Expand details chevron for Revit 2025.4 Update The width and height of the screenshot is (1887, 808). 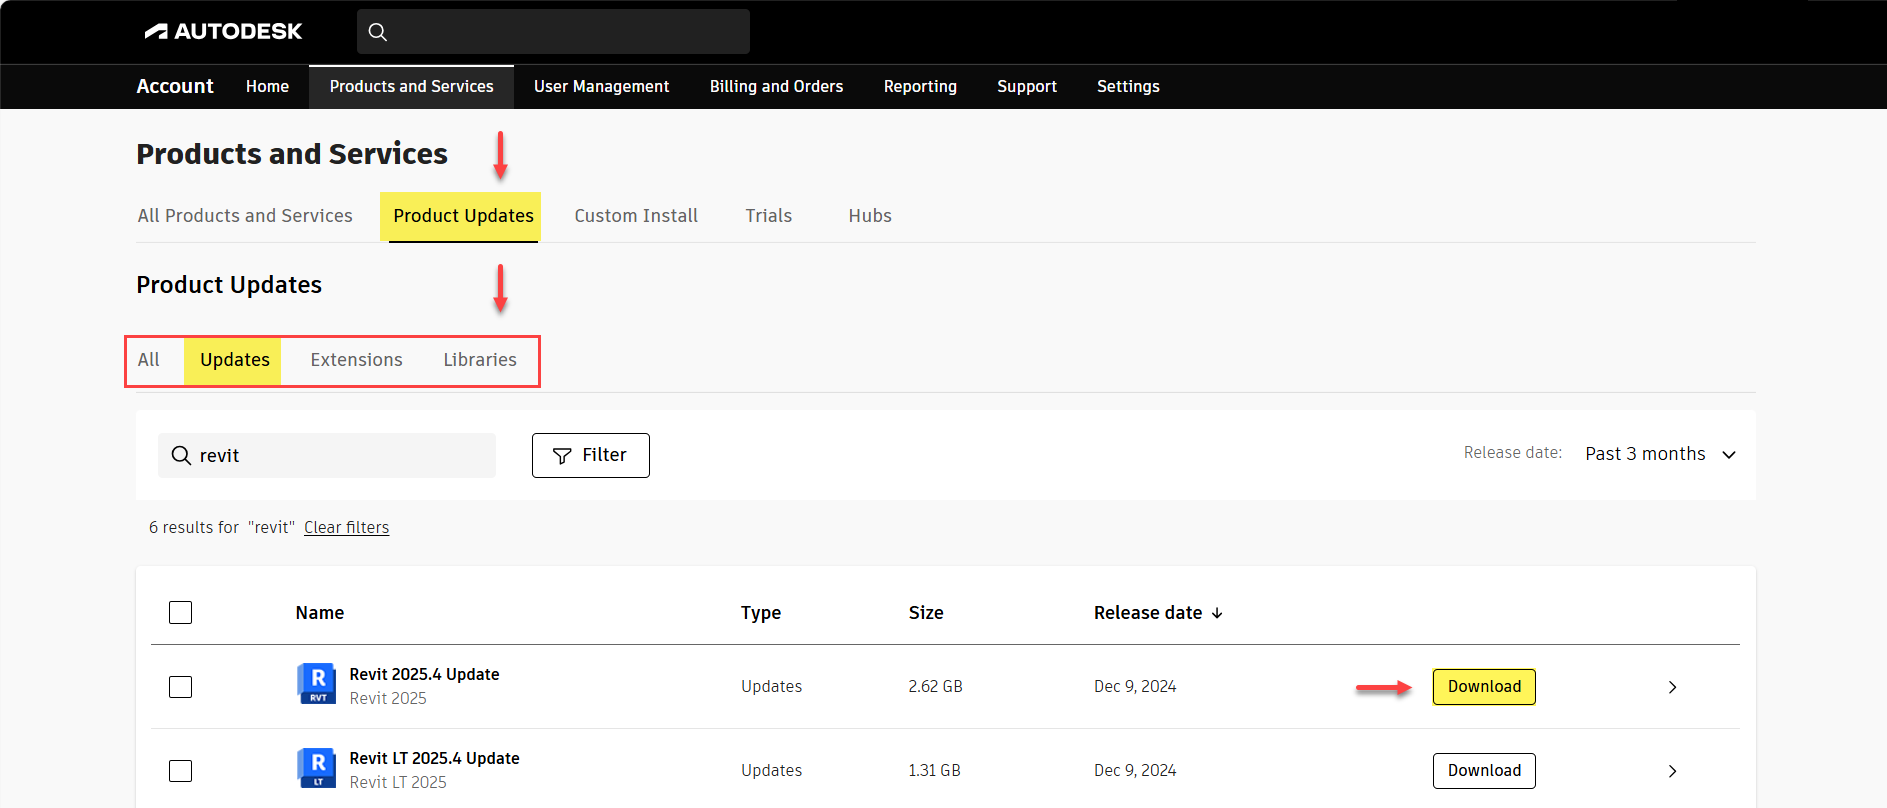point(1672,687)
